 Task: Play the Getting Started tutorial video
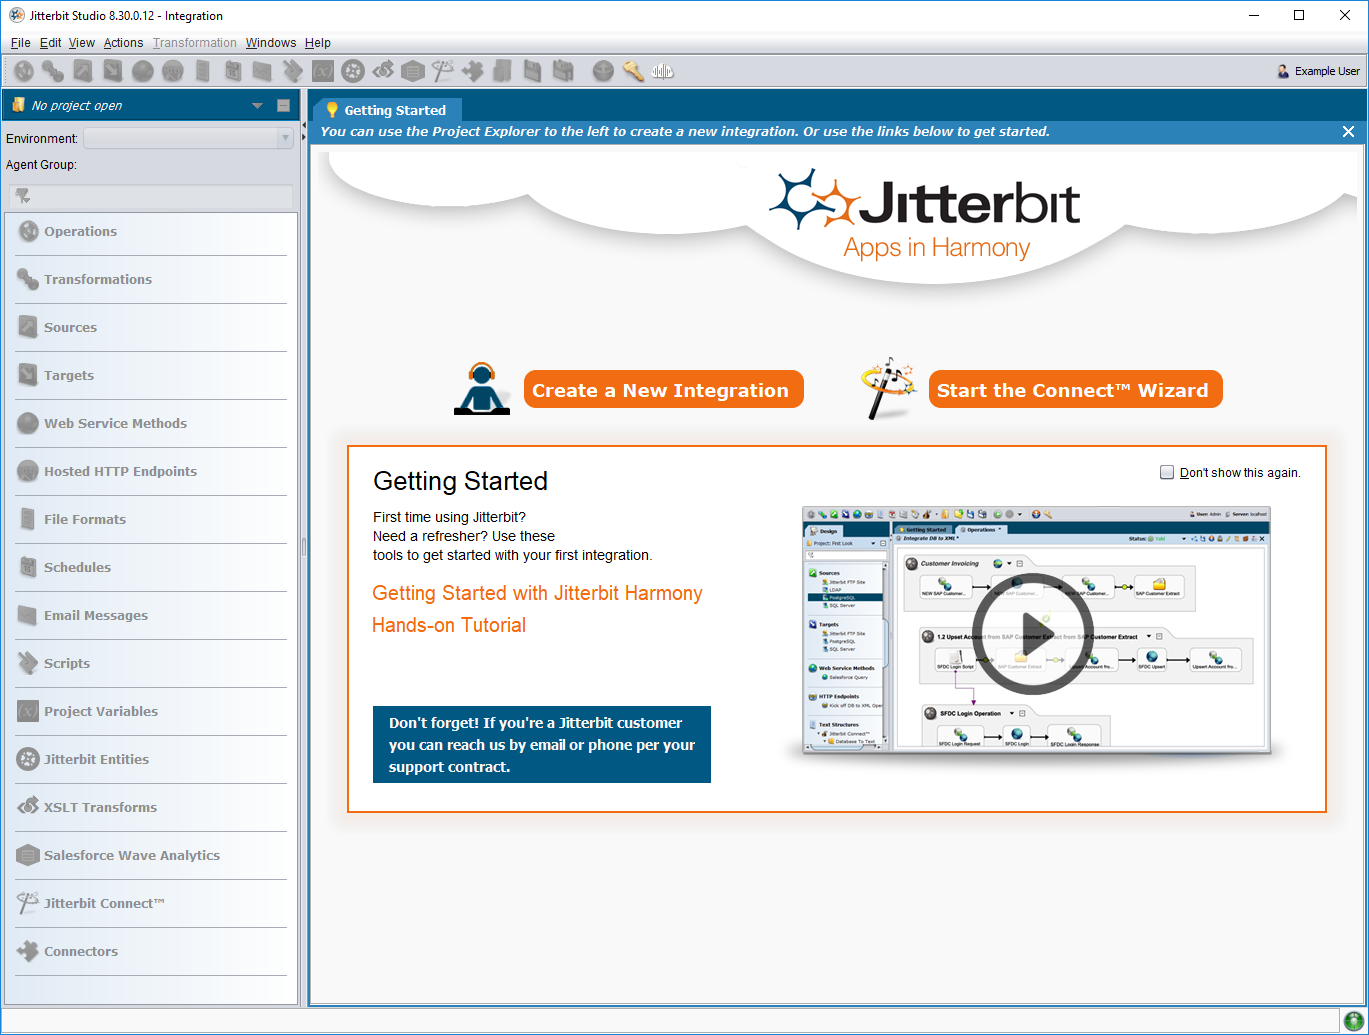(x=1031, y=633)
